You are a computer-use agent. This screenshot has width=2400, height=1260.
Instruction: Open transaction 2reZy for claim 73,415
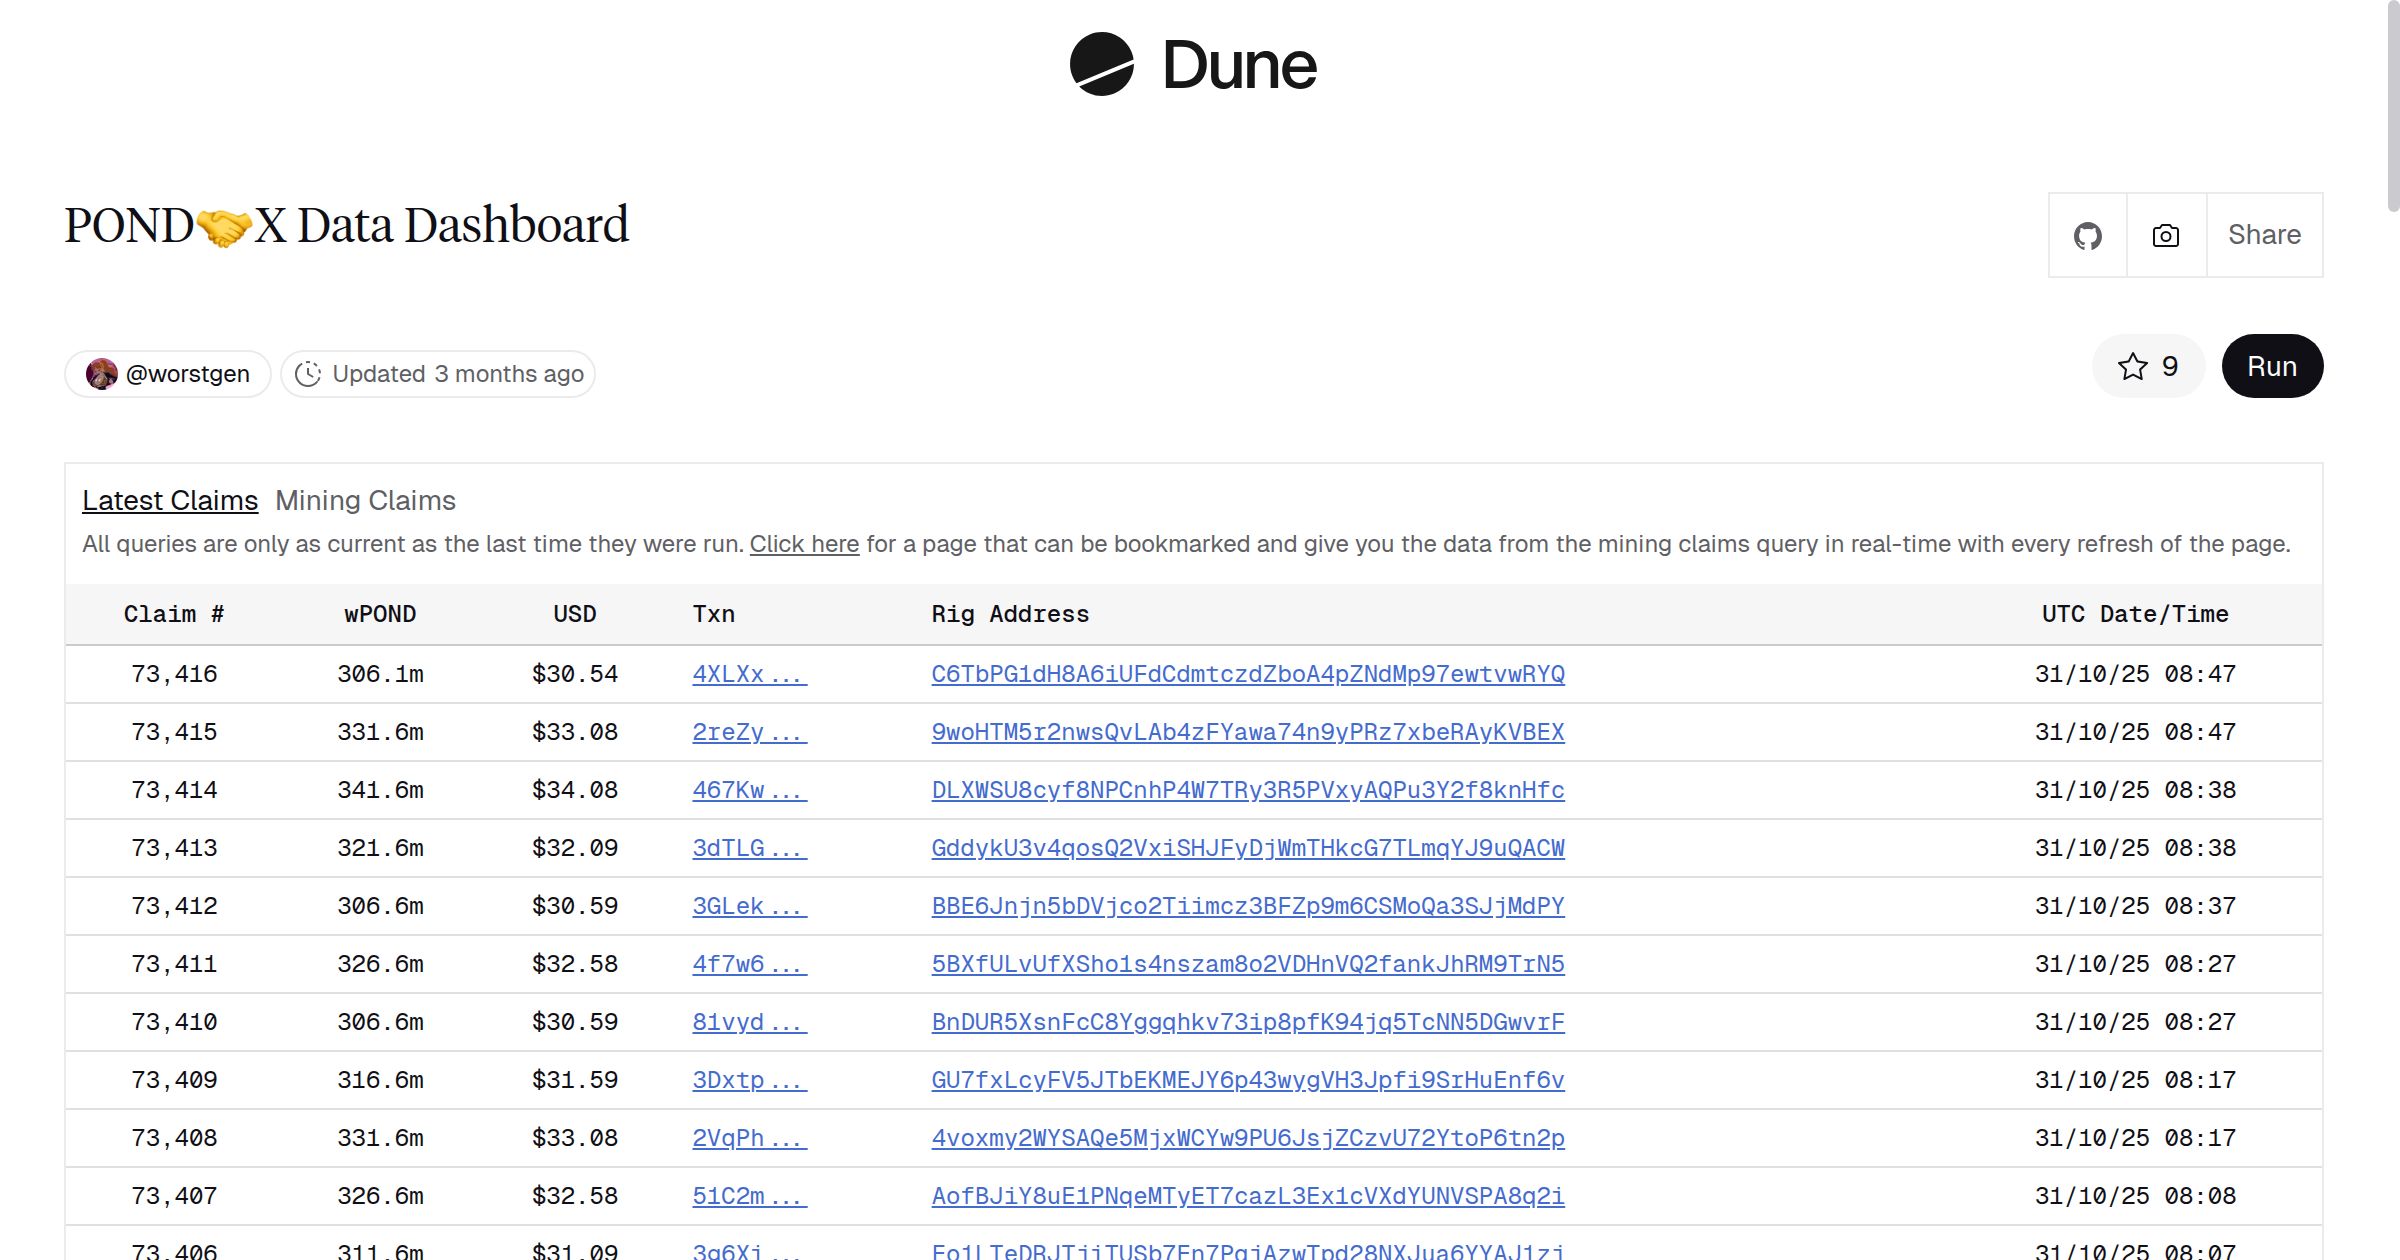(748, 732)
